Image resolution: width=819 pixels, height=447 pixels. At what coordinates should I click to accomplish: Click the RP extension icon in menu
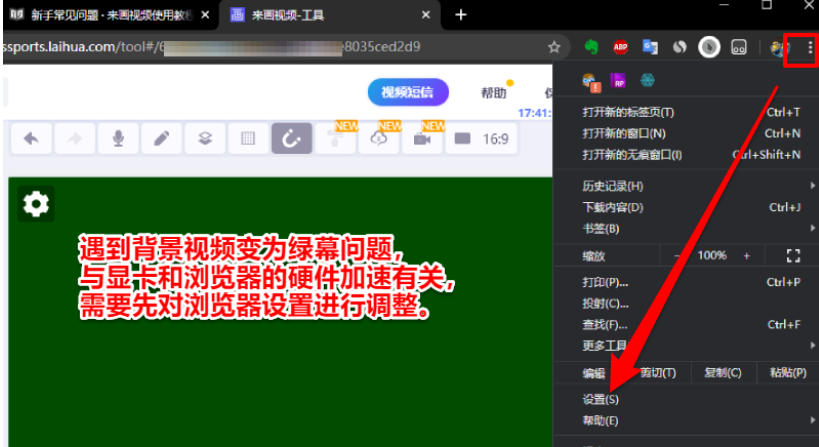[x=618, y=81]
